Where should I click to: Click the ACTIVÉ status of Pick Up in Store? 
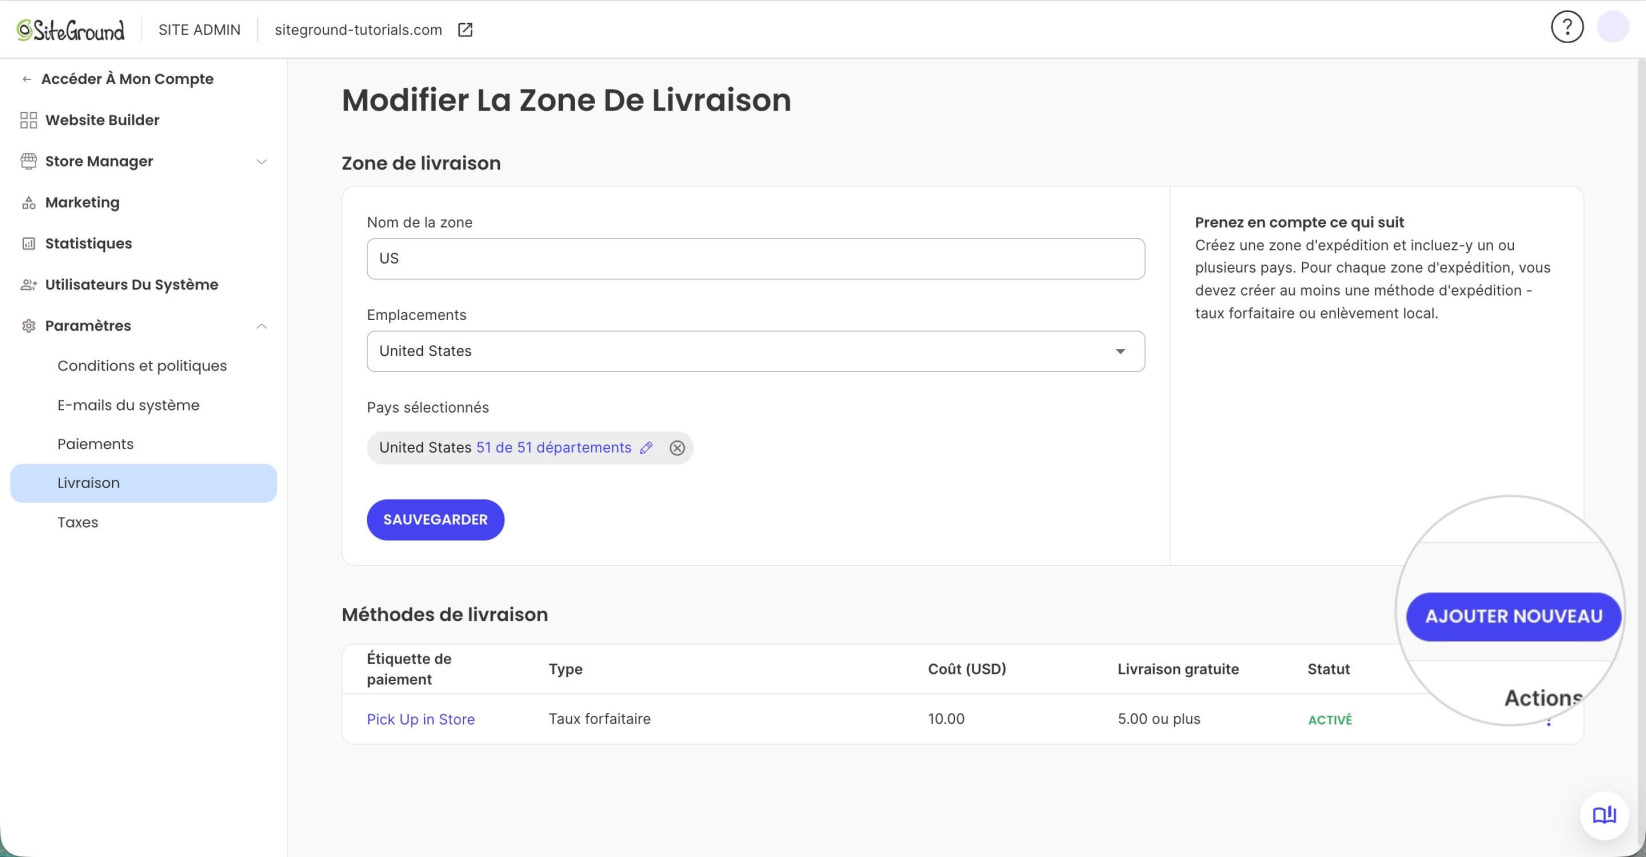[1330, 720]
